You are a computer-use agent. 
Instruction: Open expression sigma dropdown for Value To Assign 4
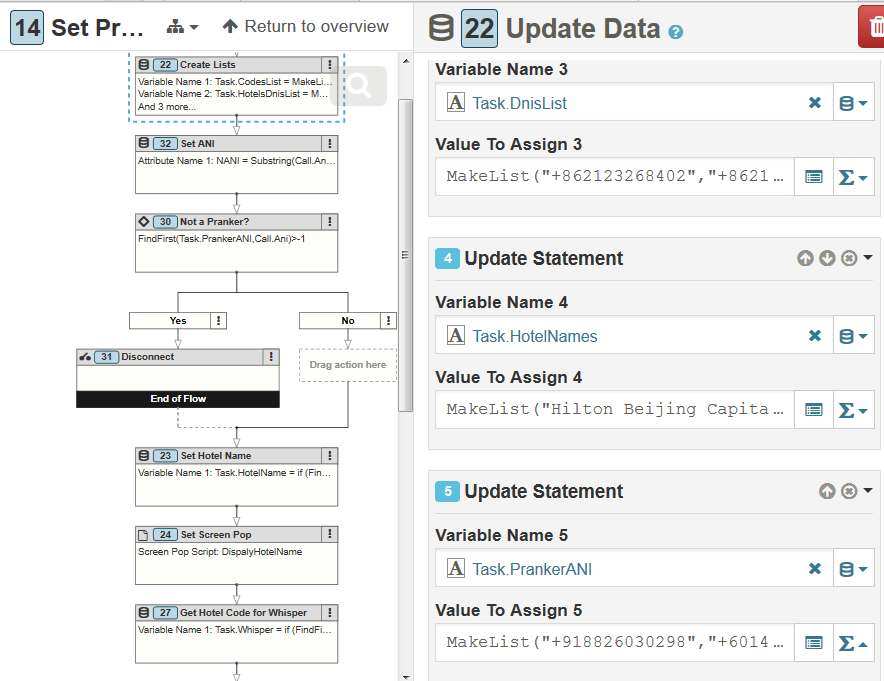tap(853, 410)
